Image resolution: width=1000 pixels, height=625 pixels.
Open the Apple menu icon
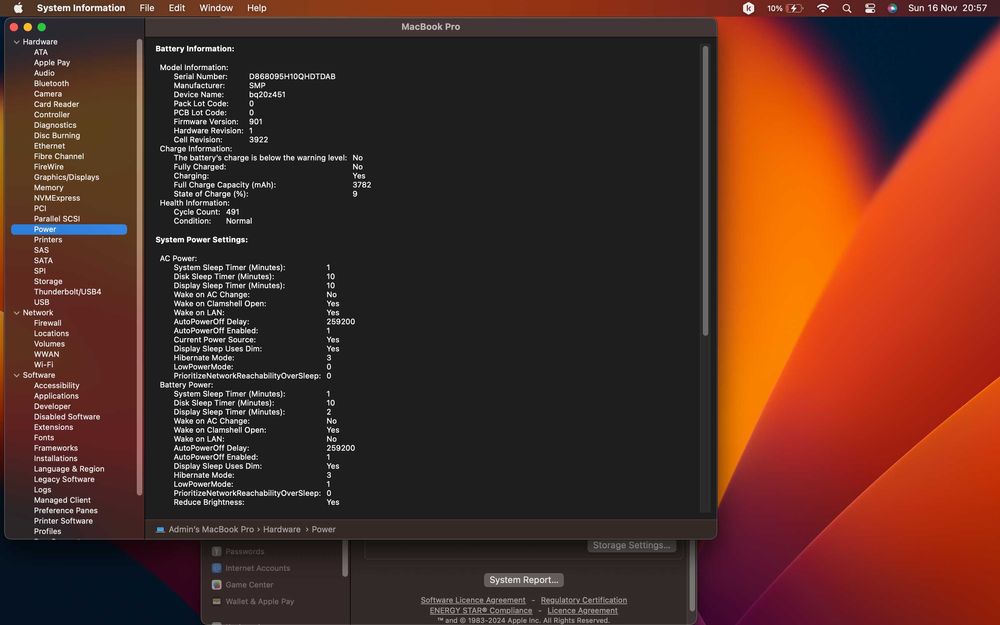point(18,8)
